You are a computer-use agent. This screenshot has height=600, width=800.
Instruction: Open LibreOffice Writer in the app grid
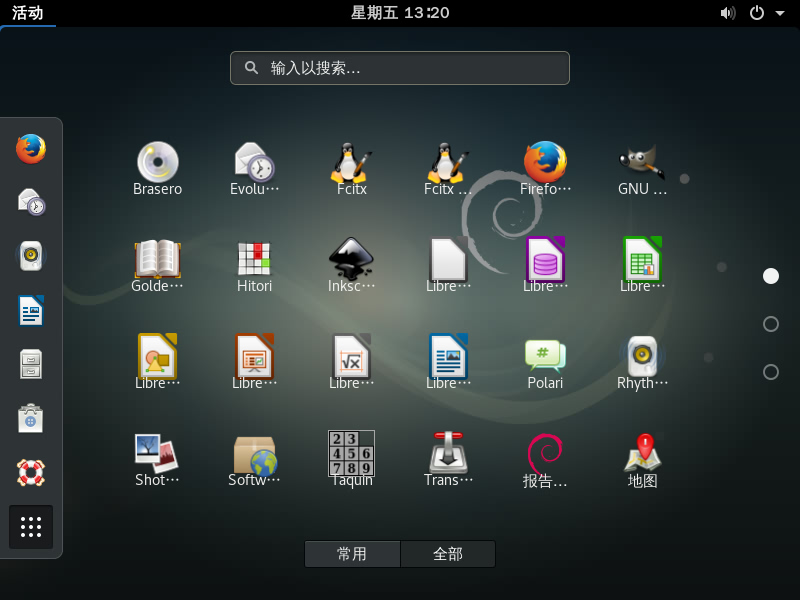coord(448,362)
